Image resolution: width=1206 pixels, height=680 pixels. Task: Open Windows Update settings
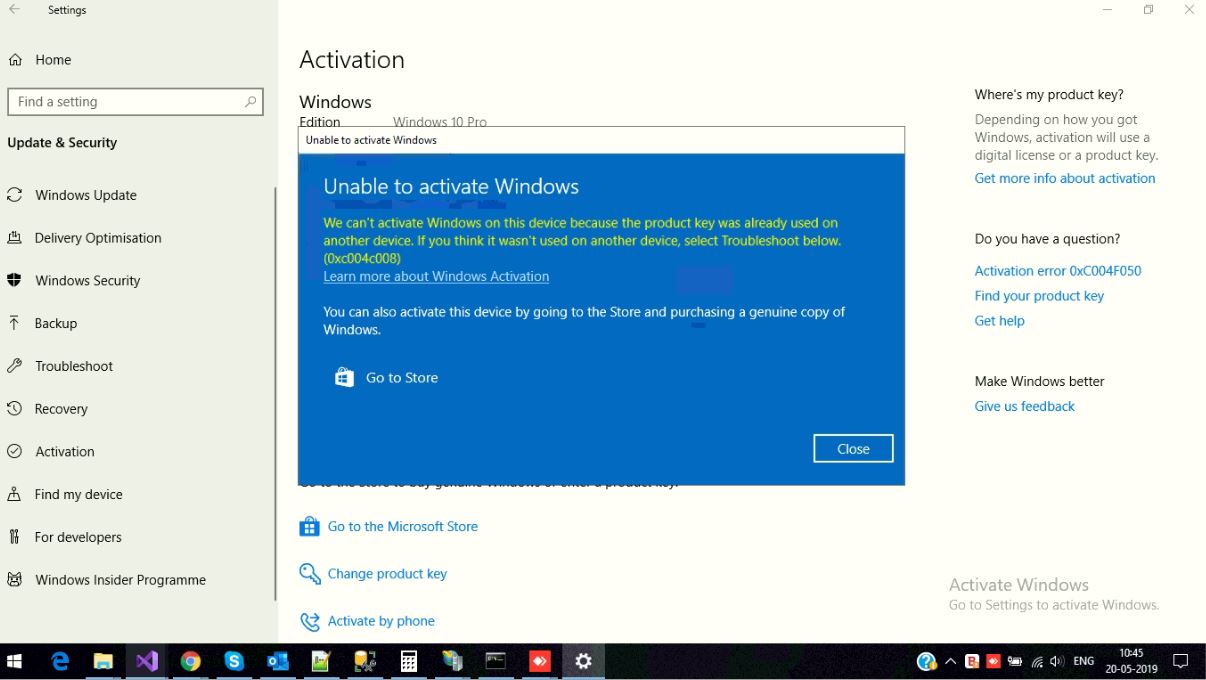click(x=86, y=195)
